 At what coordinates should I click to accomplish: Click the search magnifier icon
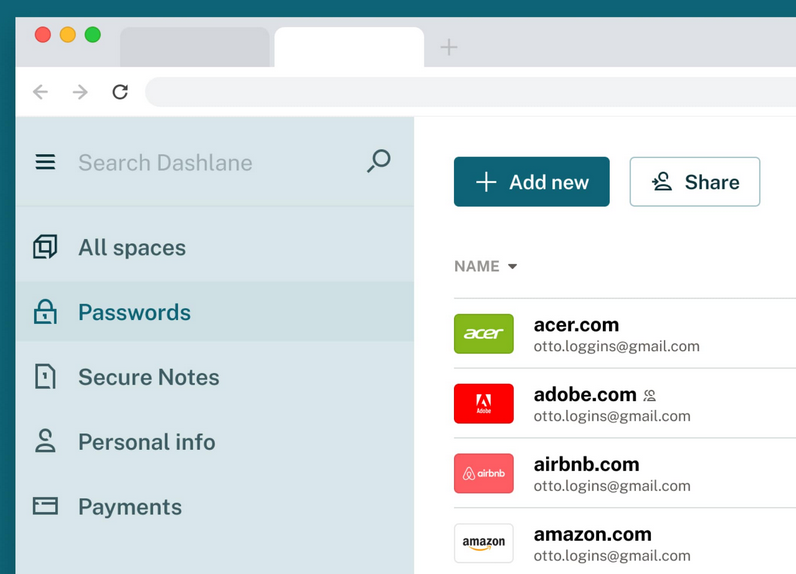coord(378,161)
